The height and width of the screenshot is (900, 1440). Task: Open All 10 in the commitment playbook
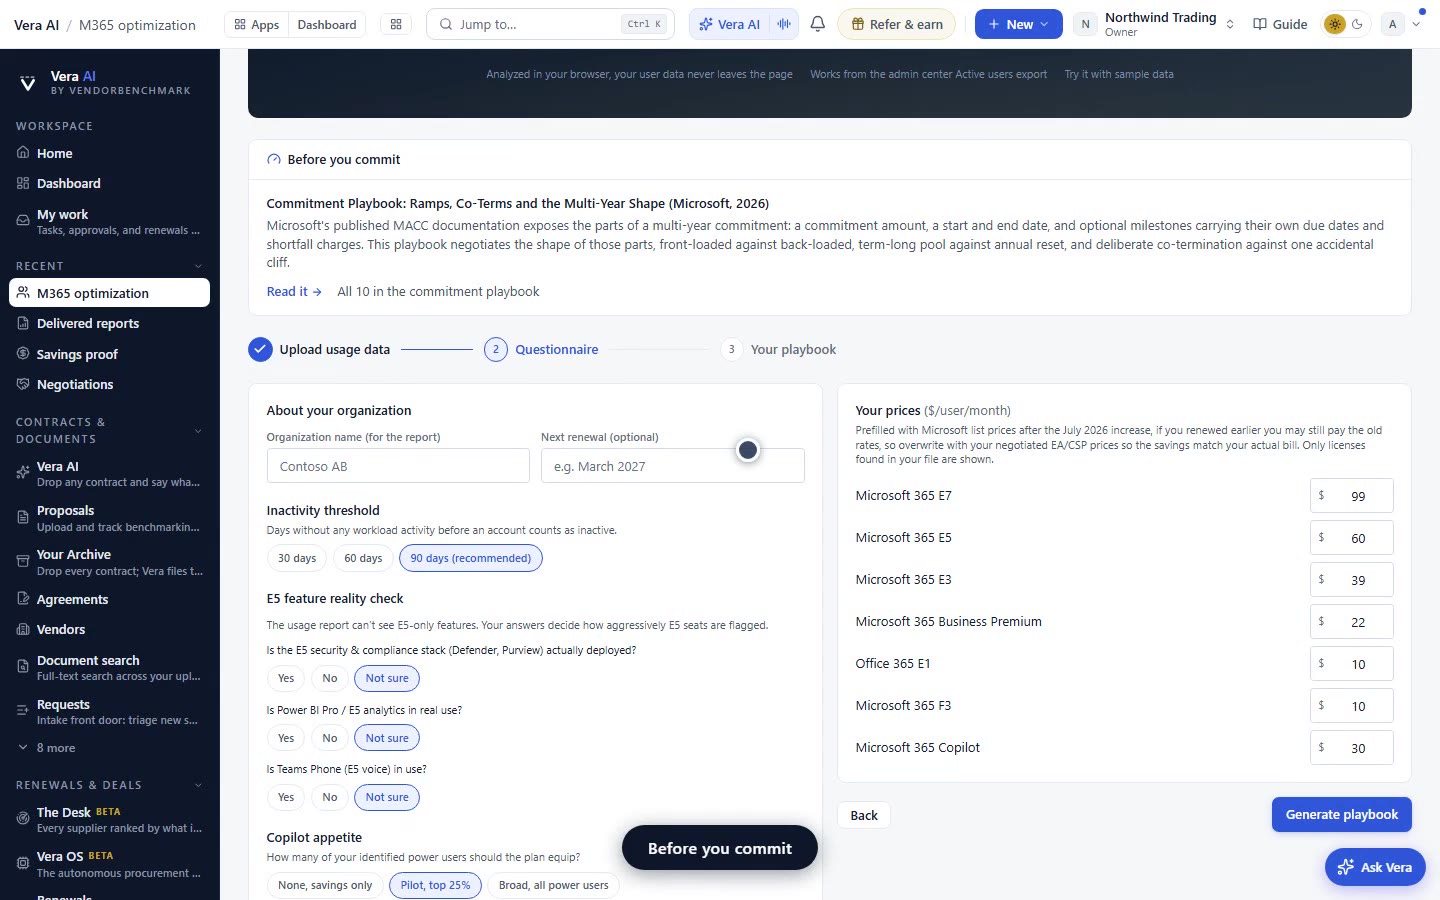point(438,291)
